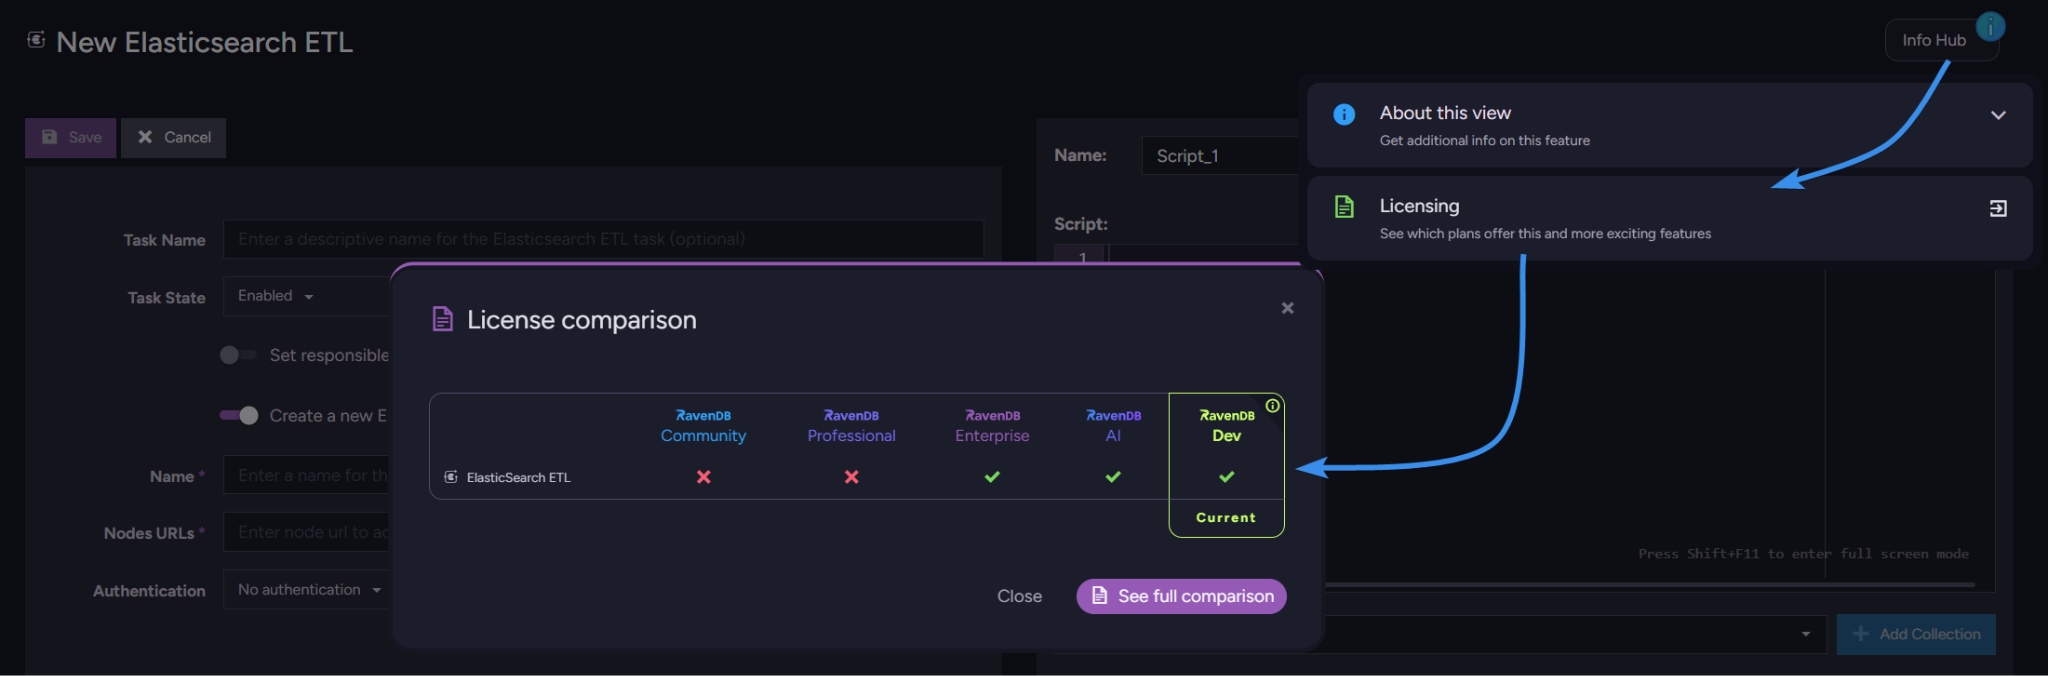Toggle the Set responsible node switch

click(238, 355)
